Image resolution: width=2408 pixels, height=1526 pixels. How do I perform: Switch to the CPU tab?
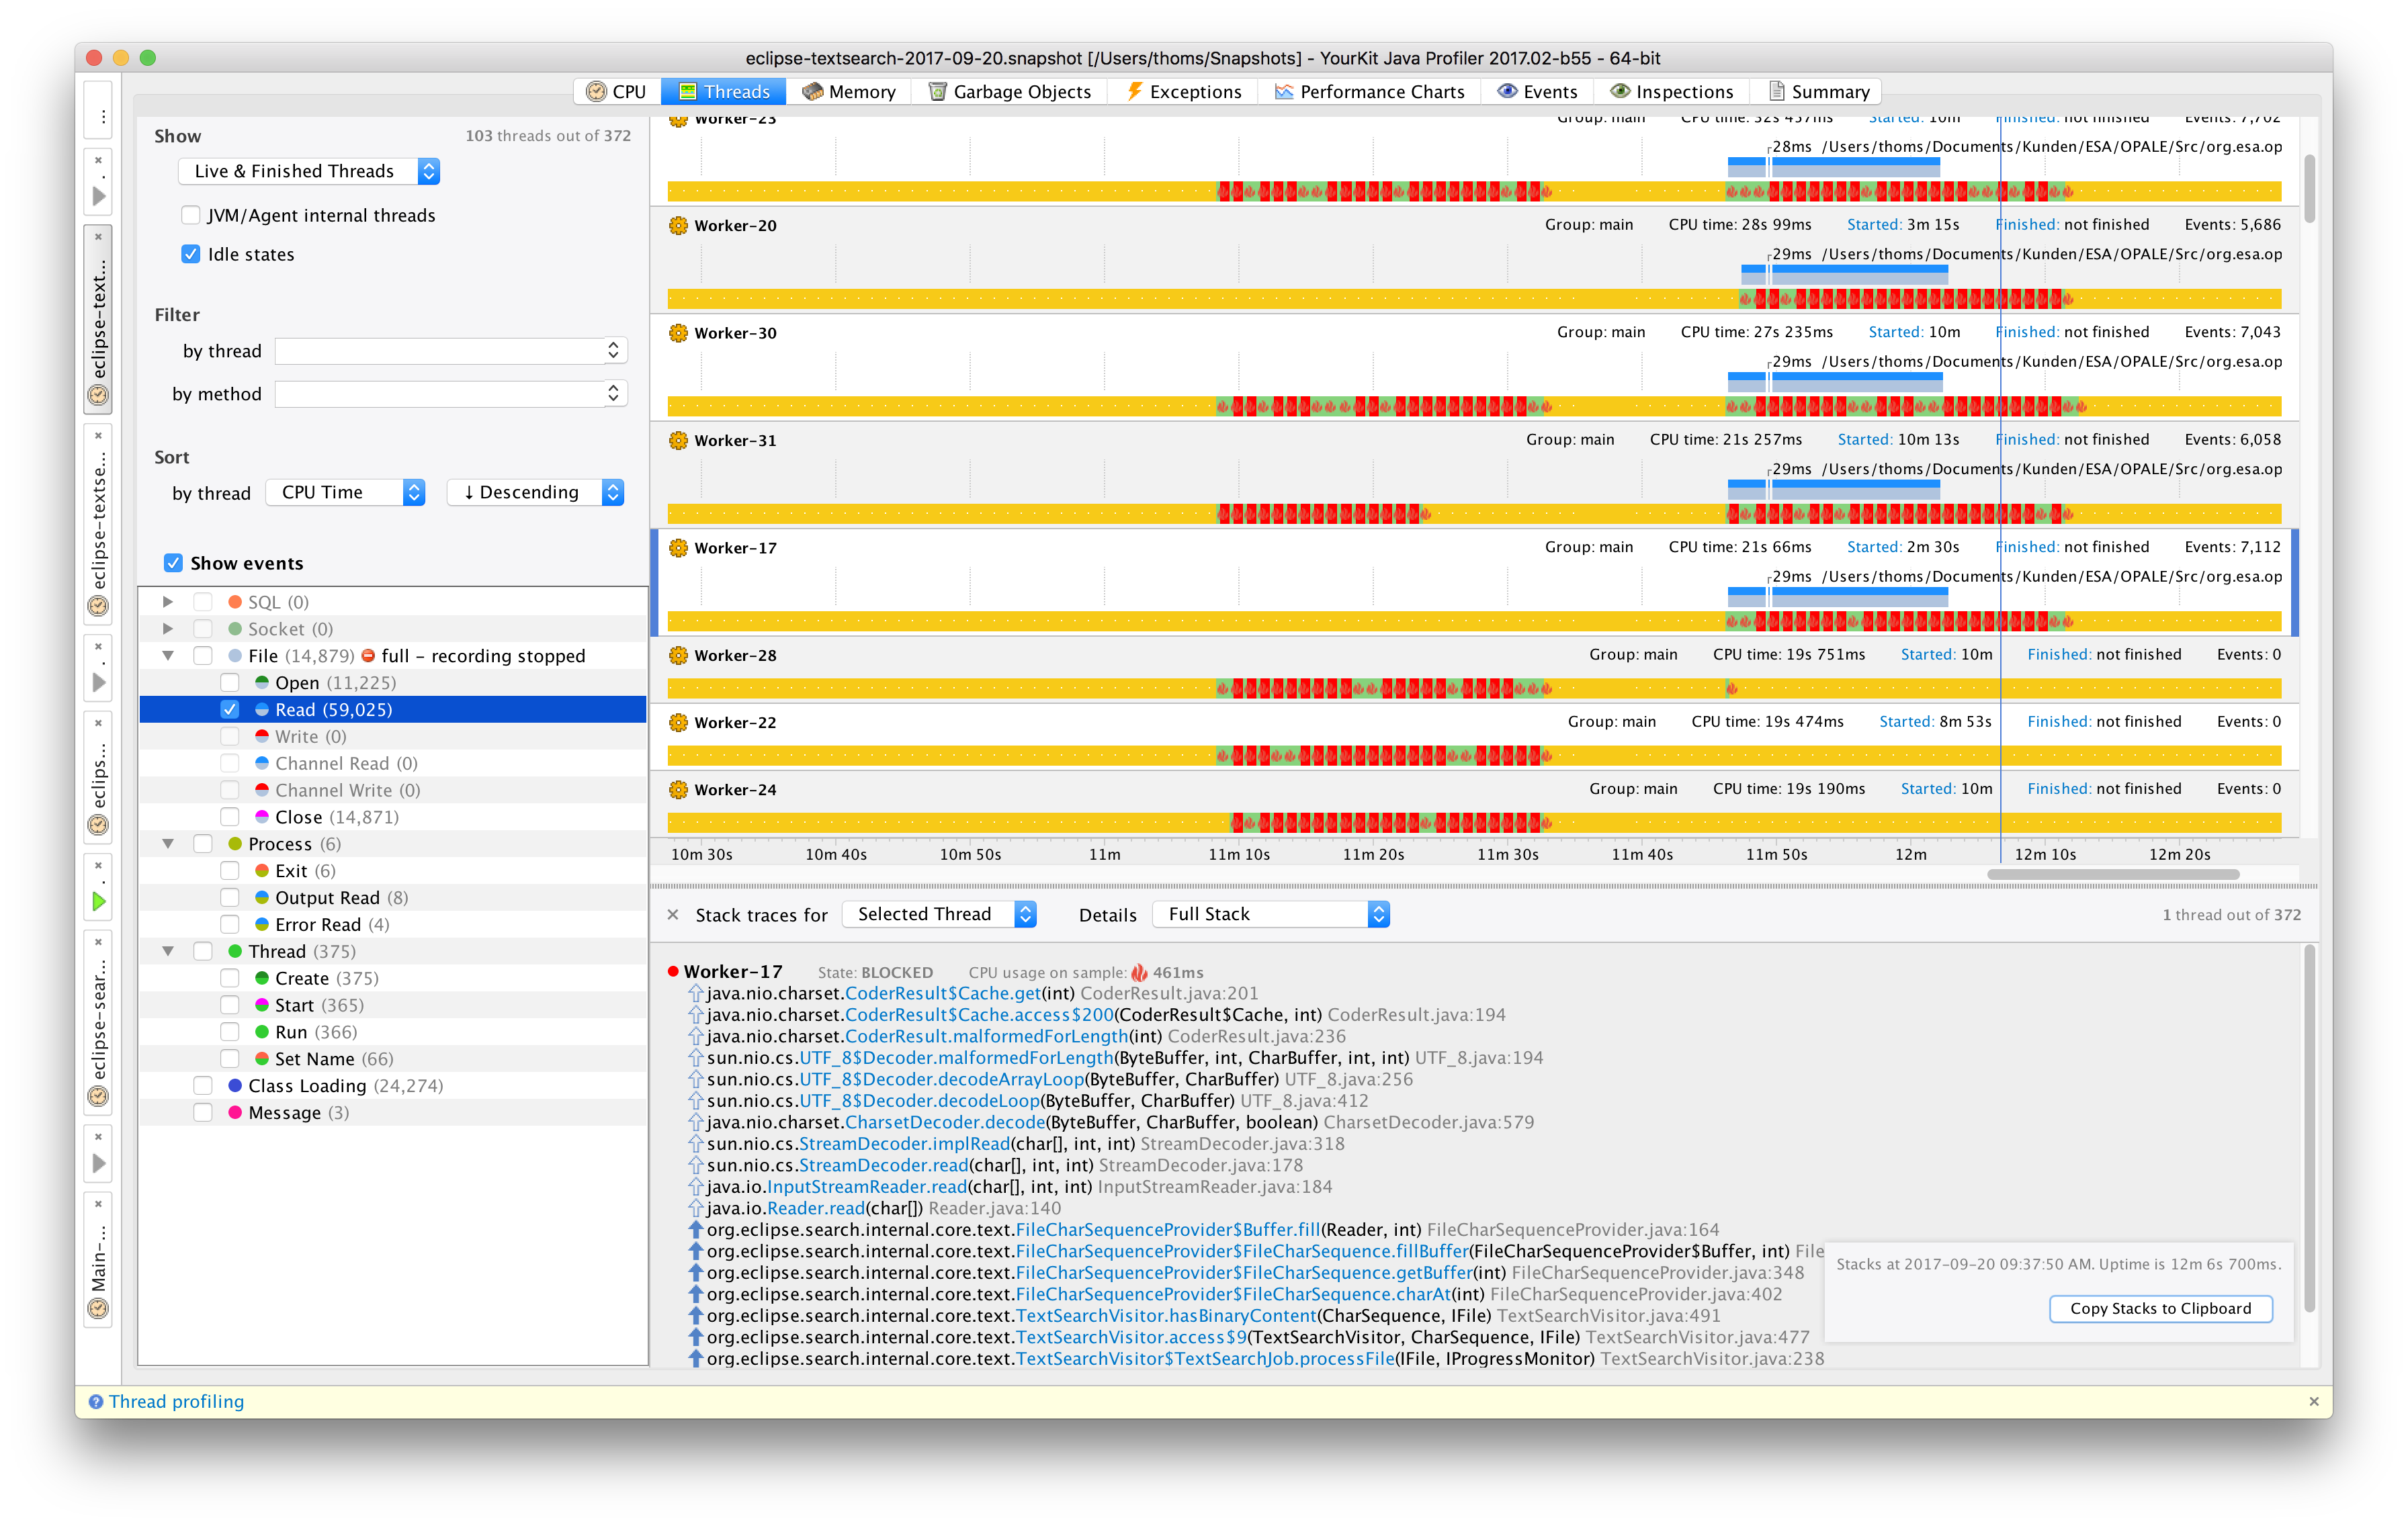[617, 92]
